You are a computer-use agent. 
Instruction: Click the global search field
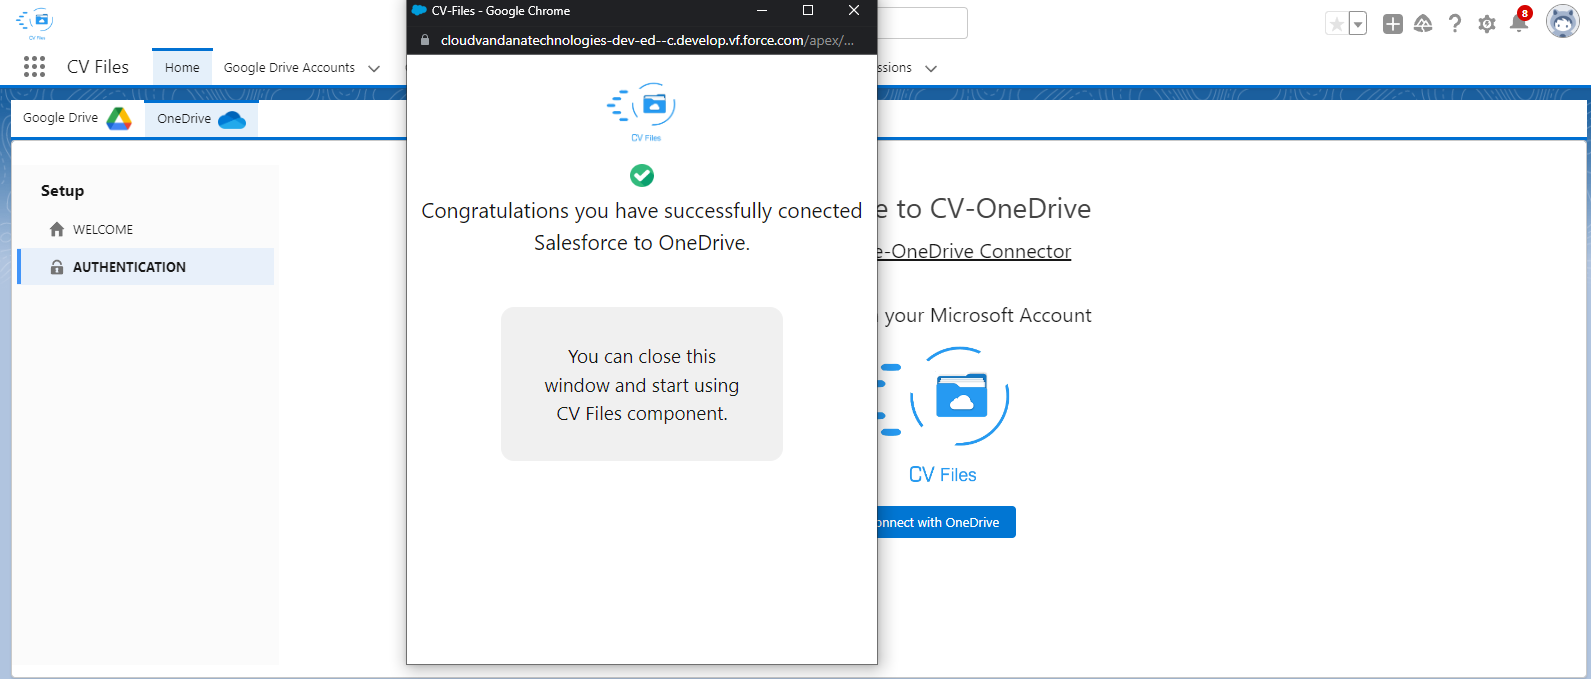coord(922,23)
